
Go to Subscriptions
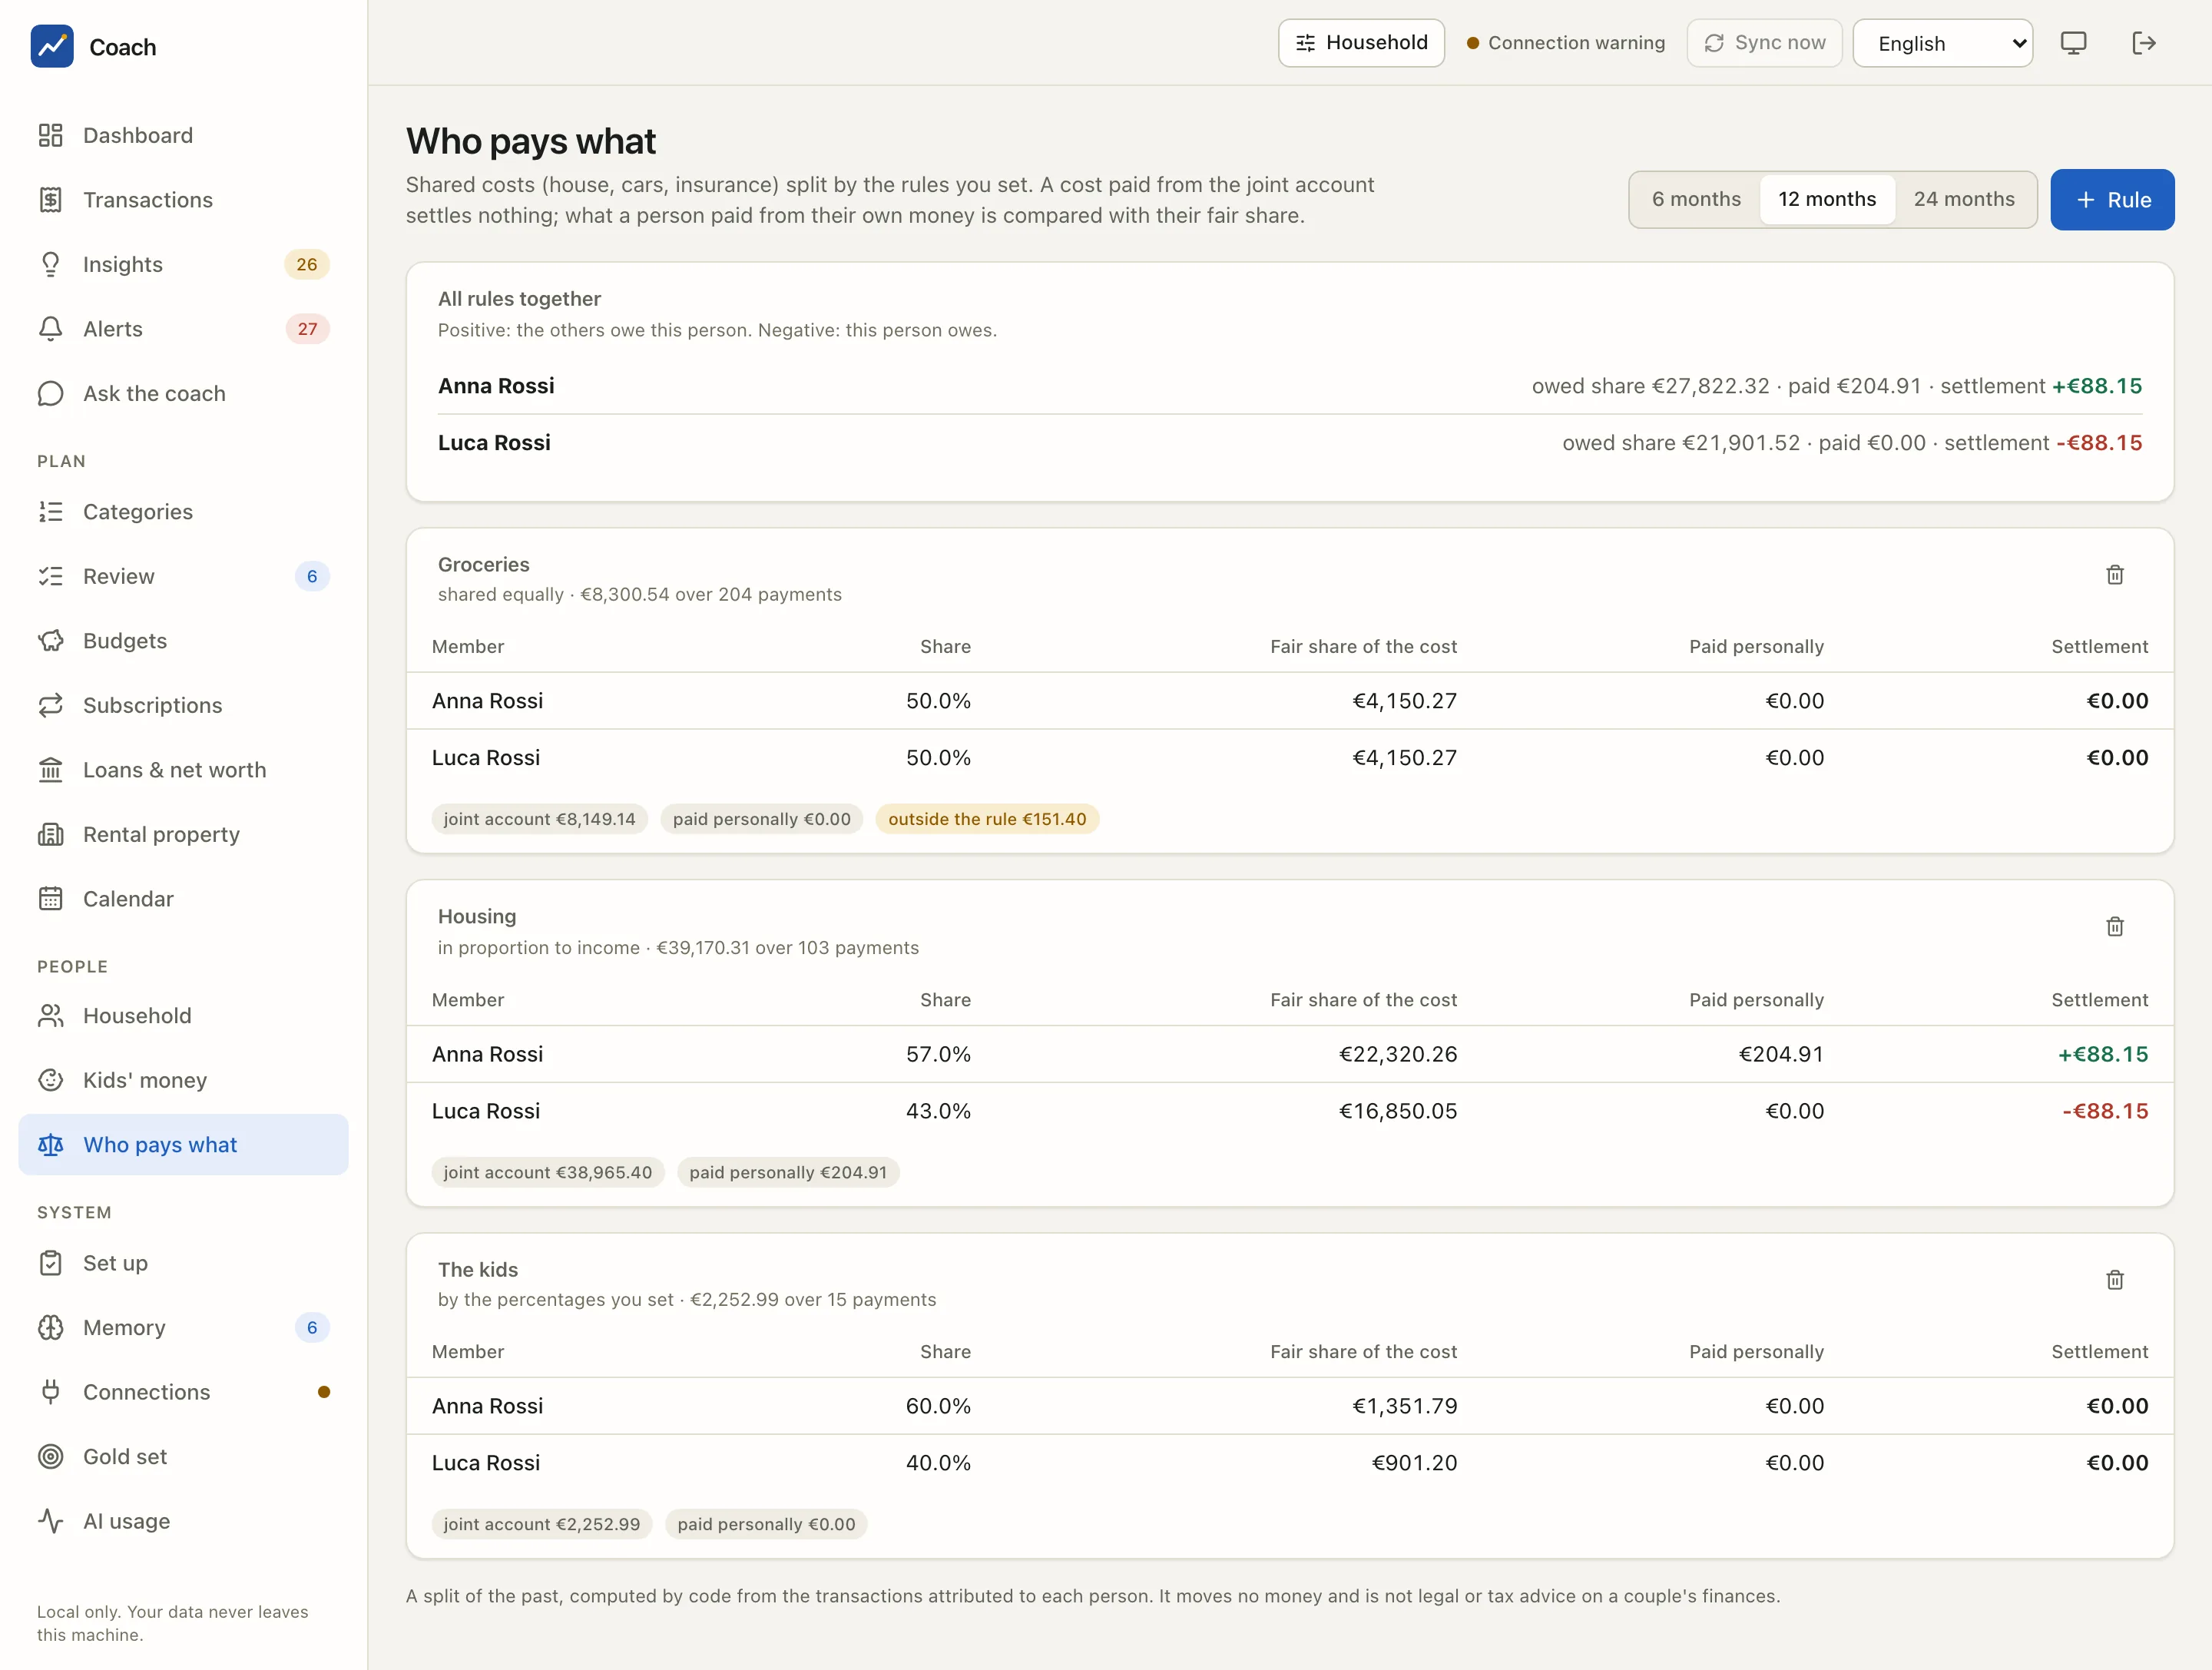[x=184, y=705]
